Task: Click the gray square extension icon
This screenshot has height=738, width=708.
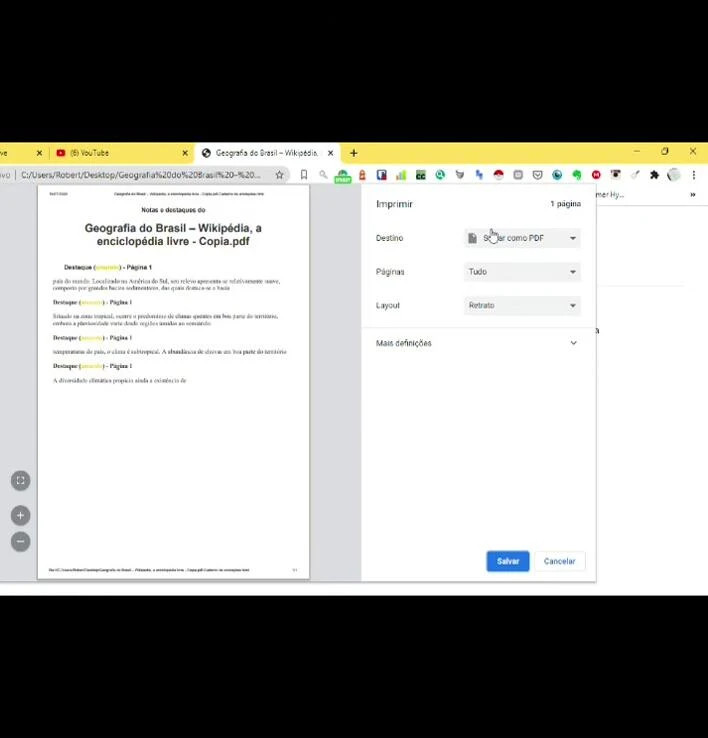Action: pyautogui.click(x=518, y=175)
